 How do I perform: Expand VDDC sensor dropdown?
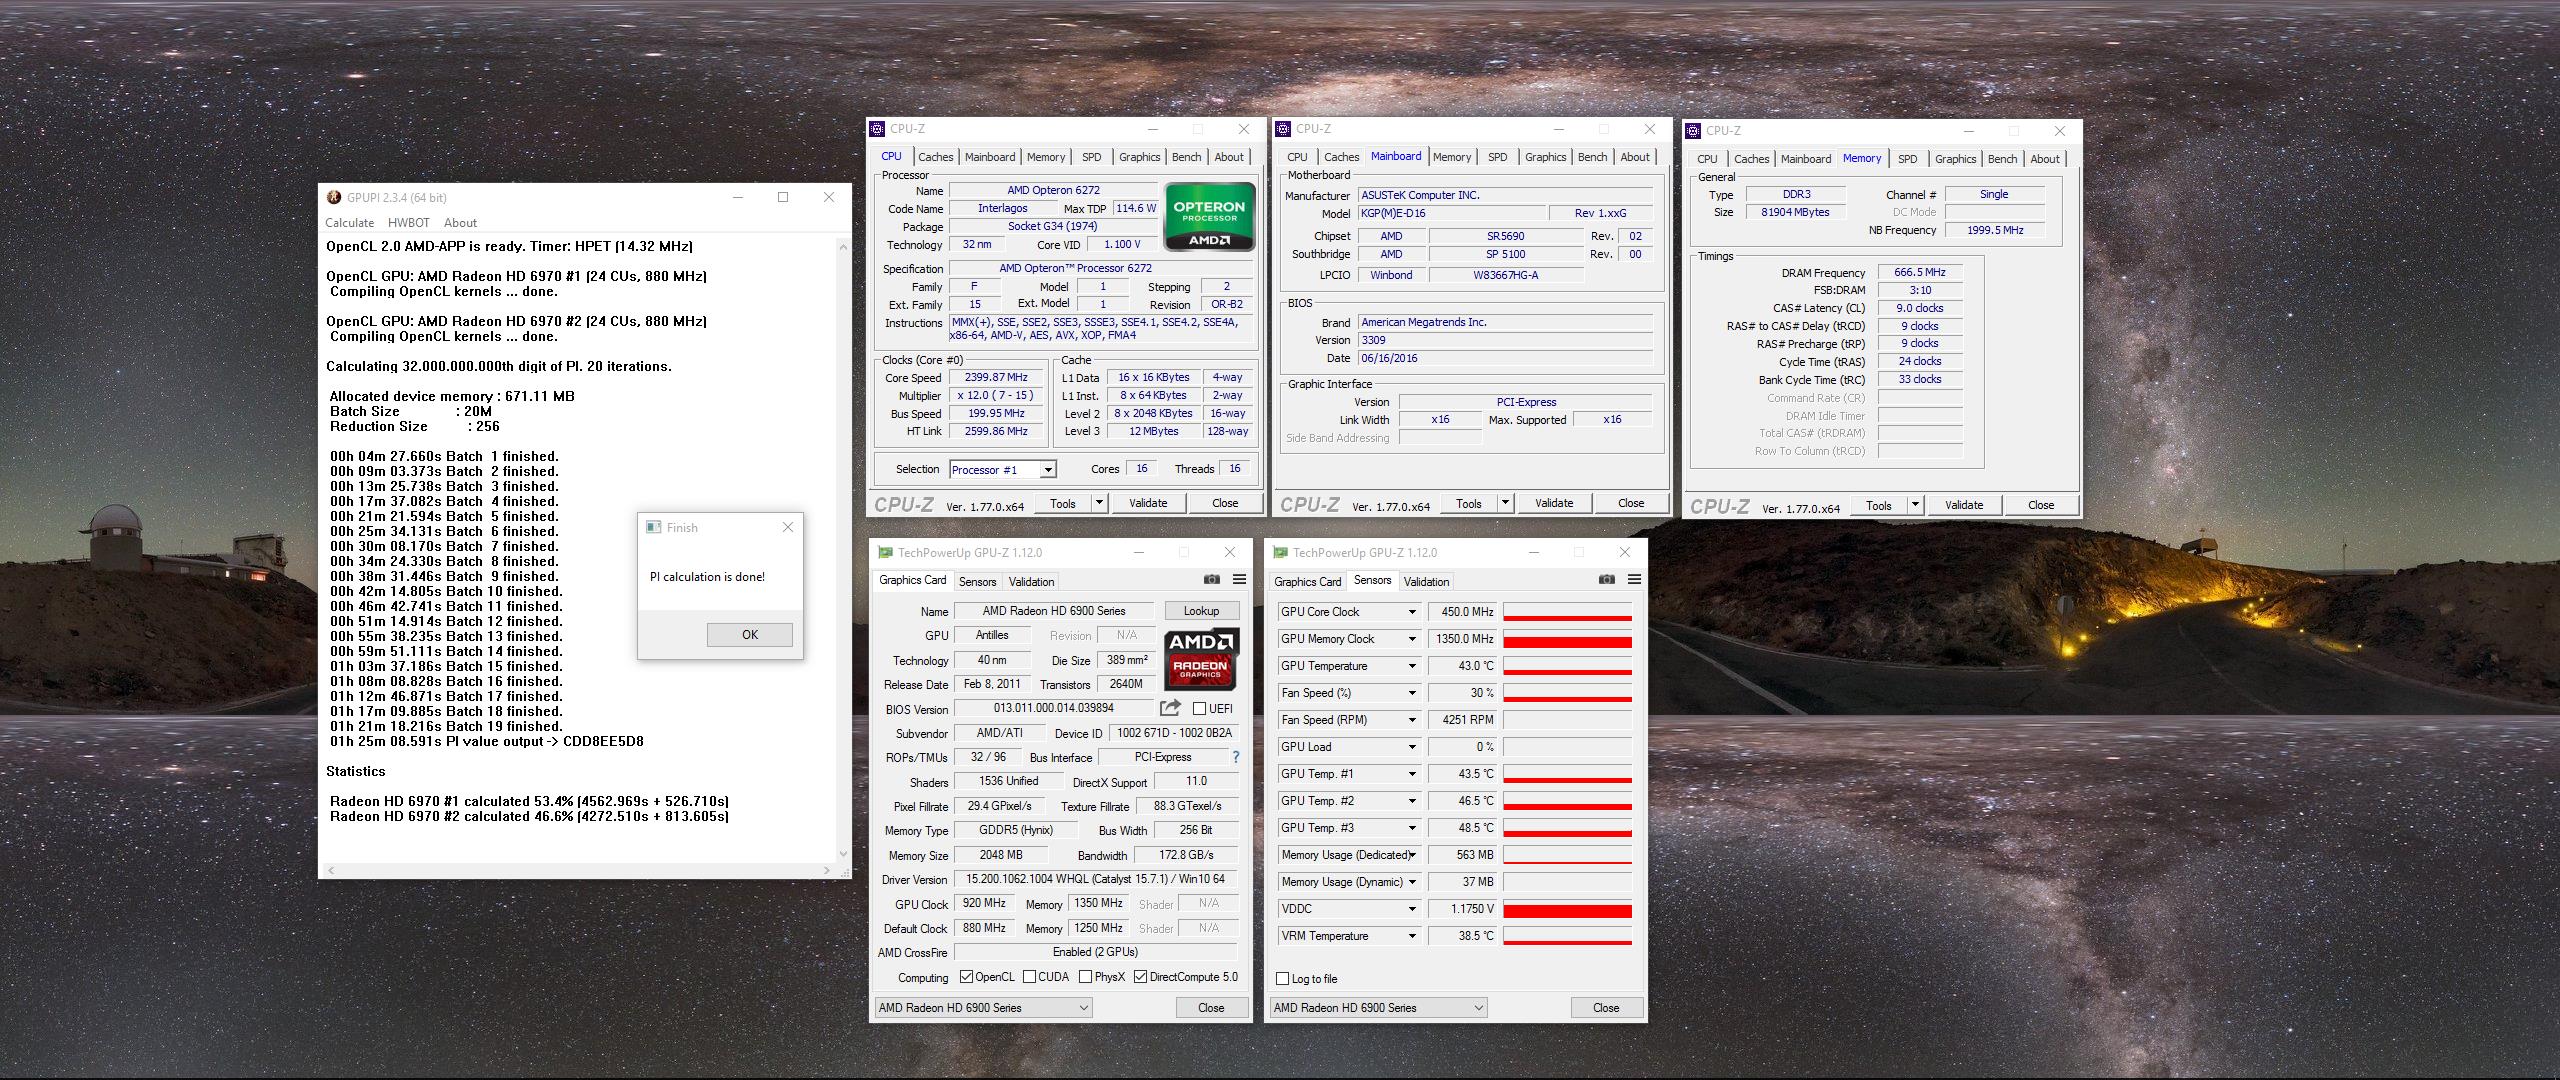coord(1412,909)
